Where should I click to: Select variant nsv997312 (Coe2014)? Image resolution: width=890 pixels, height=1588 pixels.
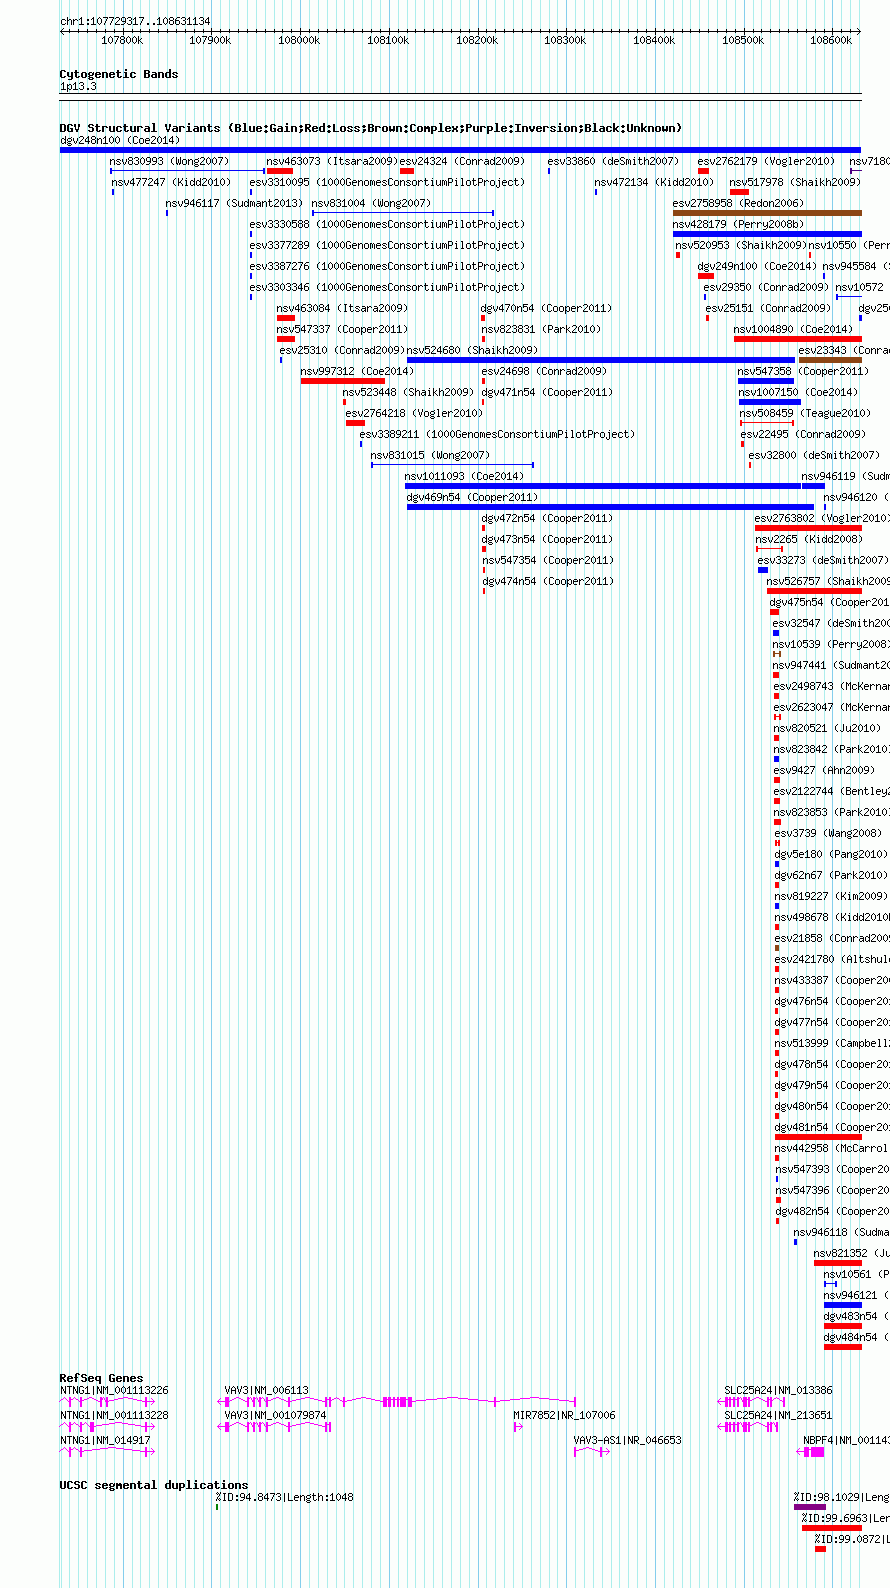tap(357, 371)
